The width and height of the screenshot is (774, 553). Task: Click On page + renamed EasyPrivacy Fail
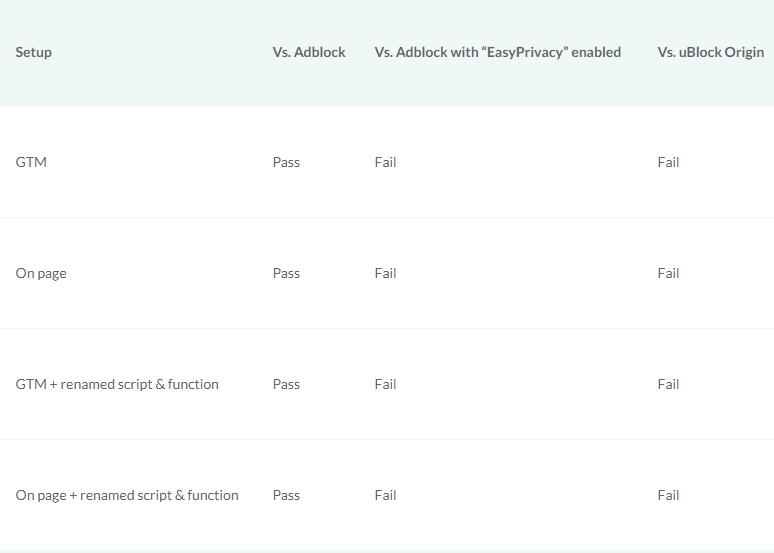pos(386,495)
